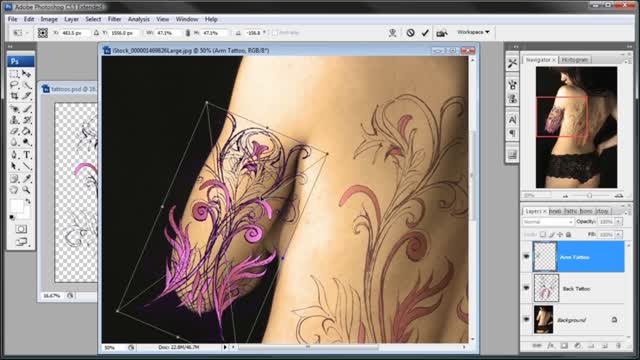Hide the Background layer
The width and height of the screenshot is (640, 360).
tap(526, 319)
